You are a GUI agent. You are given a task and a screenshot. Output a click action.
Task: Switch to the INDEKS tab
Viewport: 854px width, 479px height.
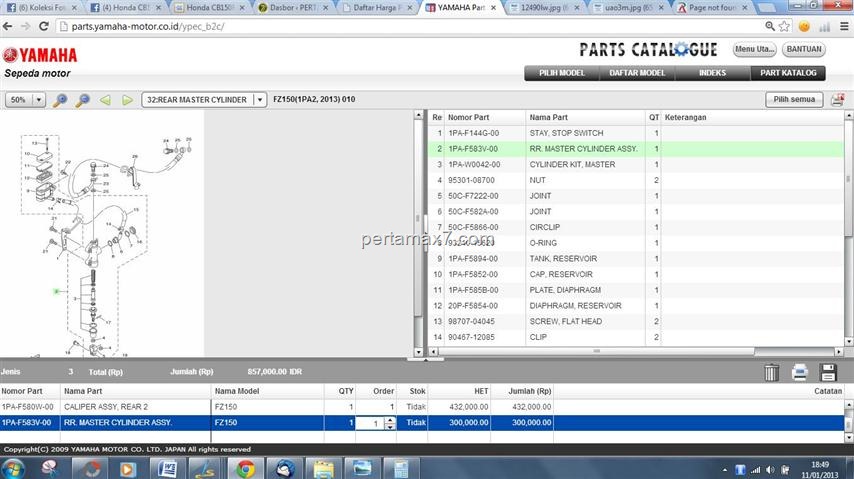[712, 73]
